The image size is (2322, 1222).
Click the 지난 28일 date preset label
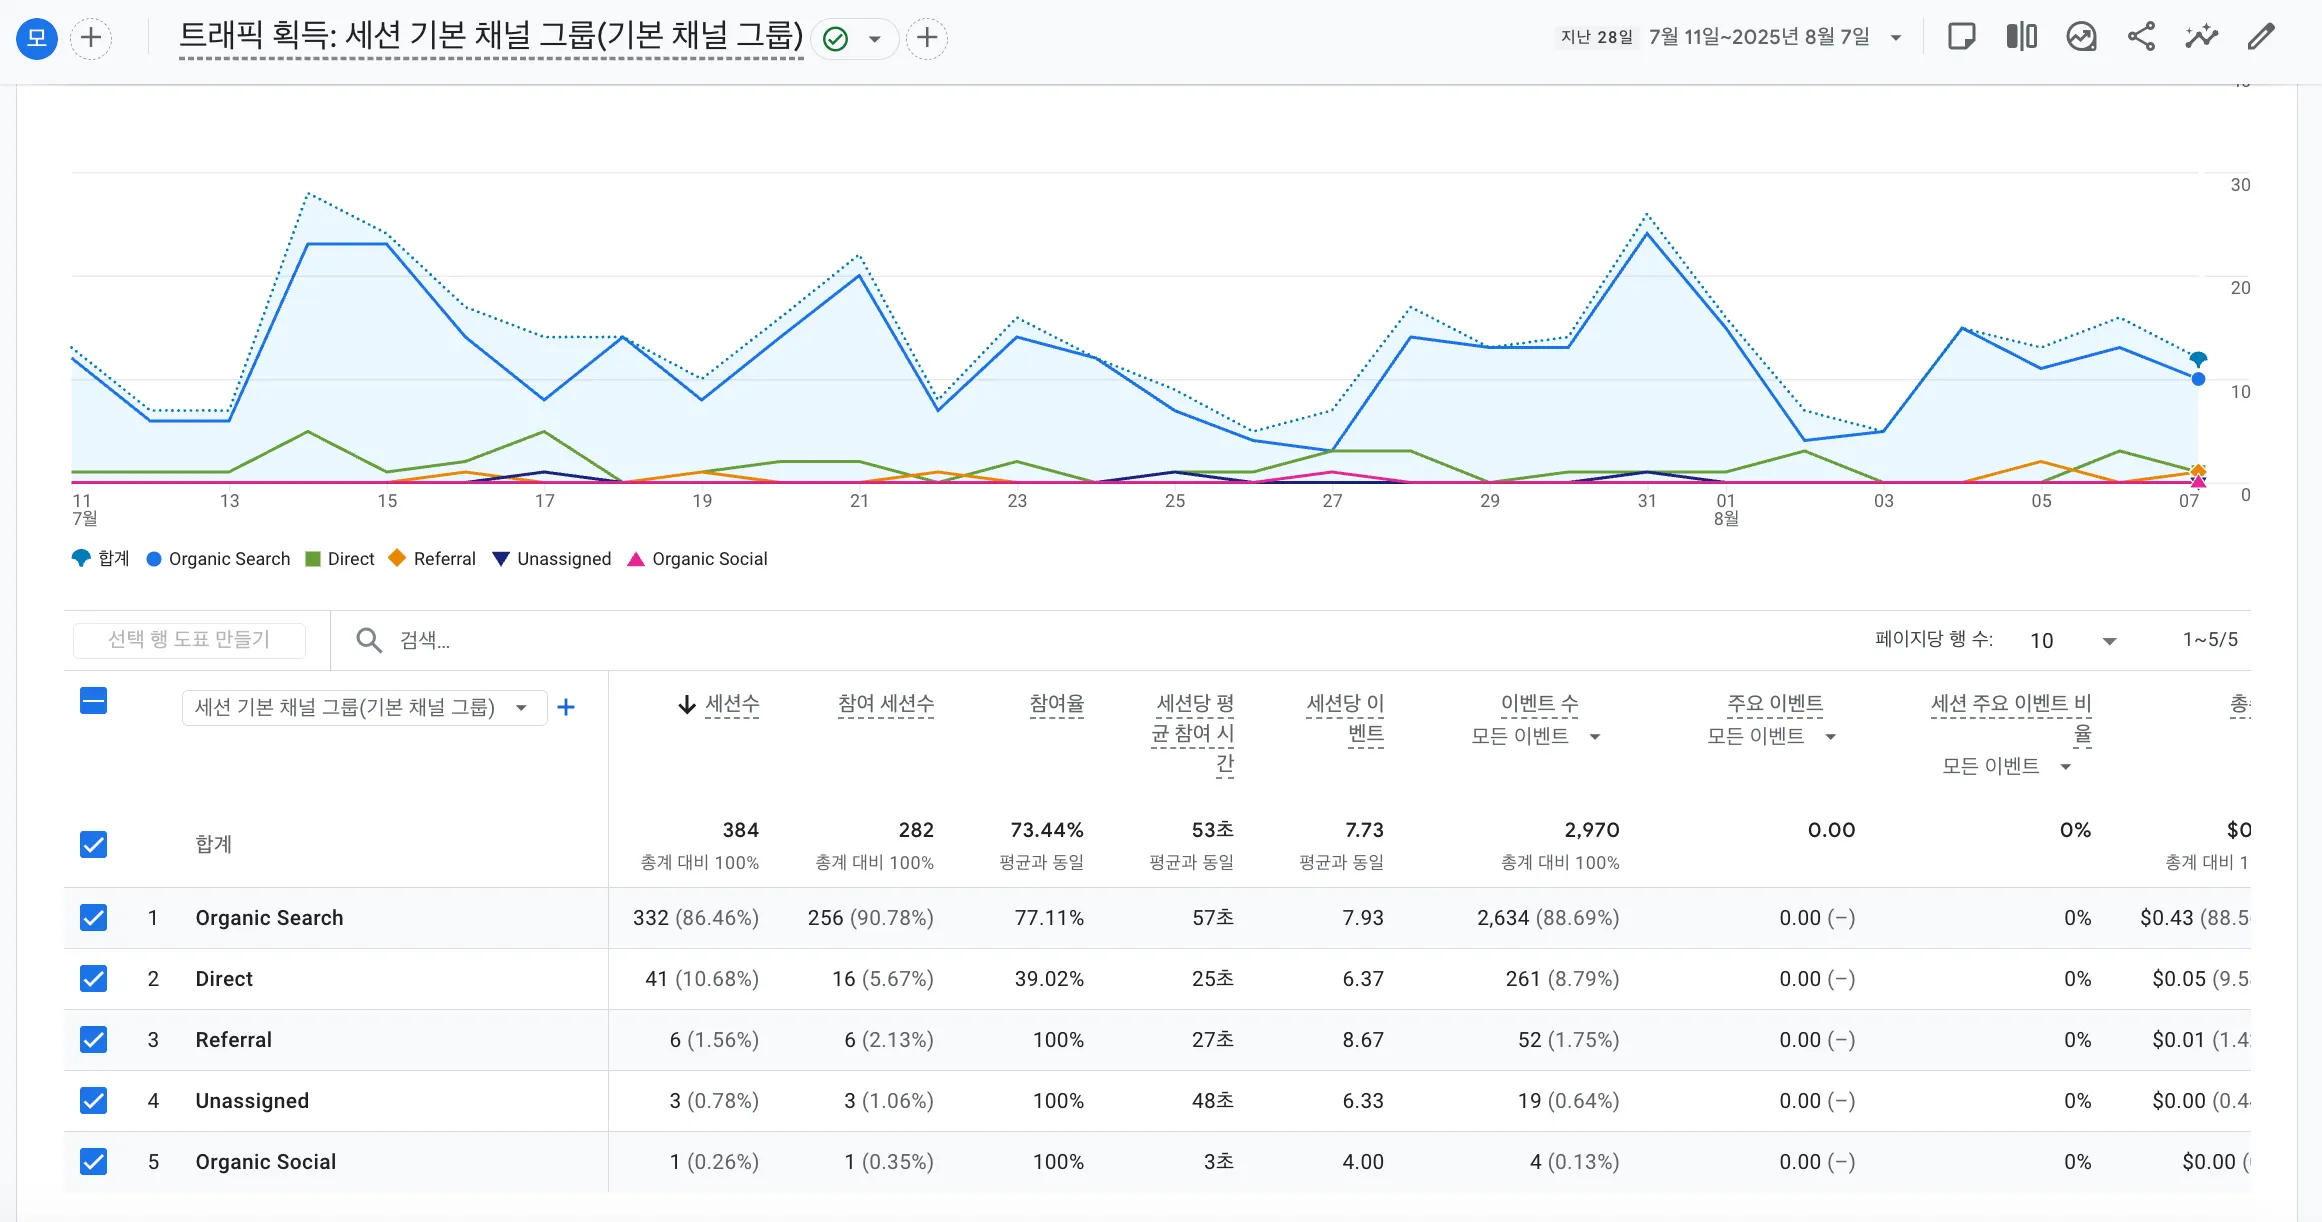(x=1597, y=37)
